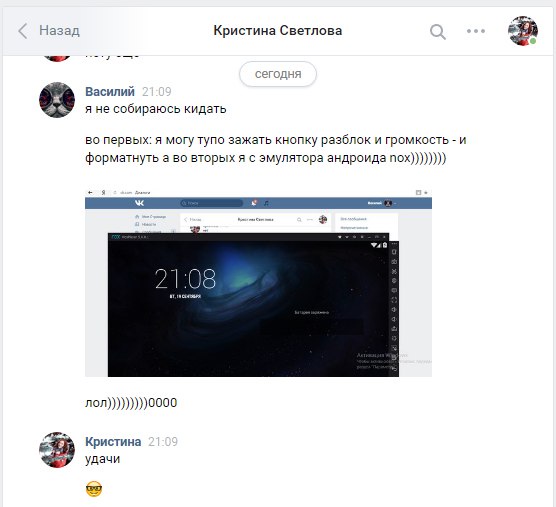
Task: Select the message я не собираюсь кидать
Action: (x=156, y=108)
